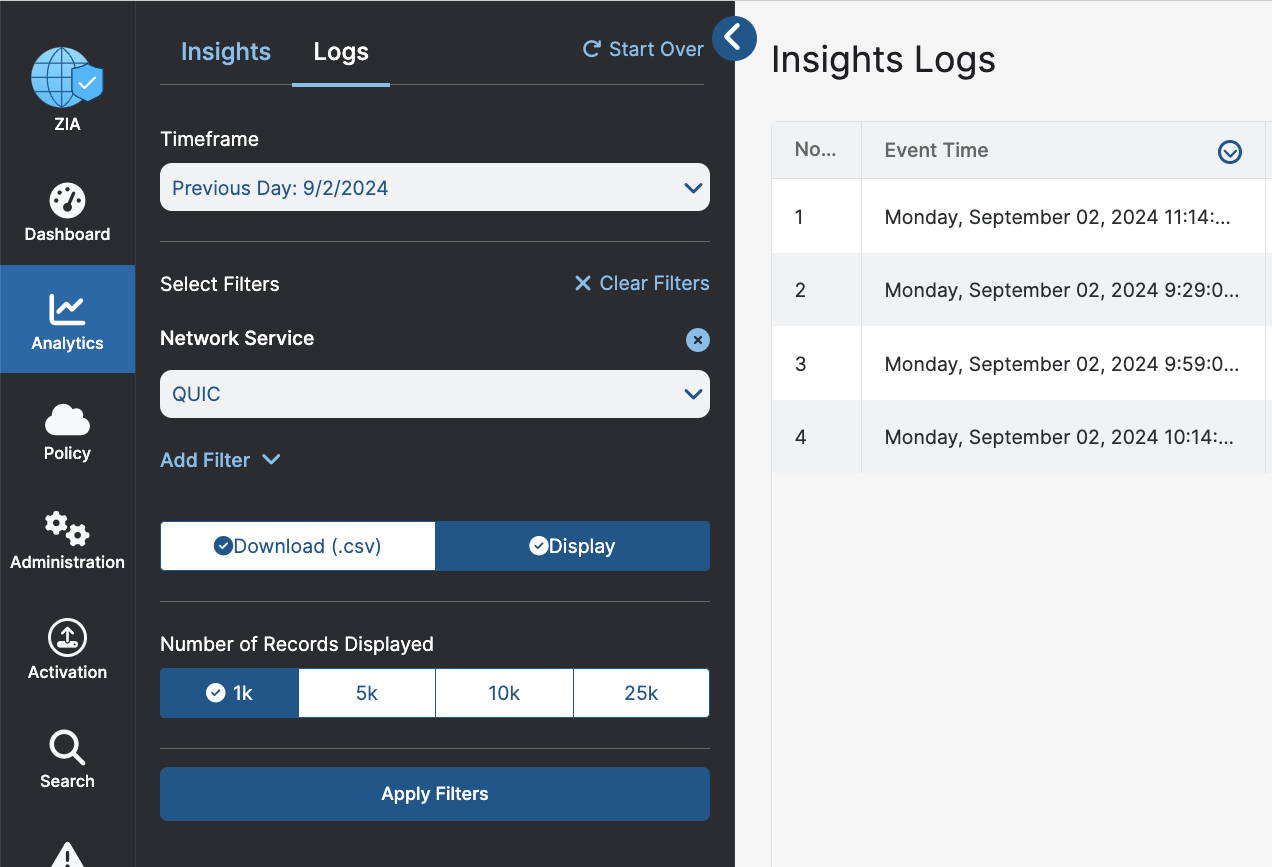
Task: Select 10k records displayed
Action: point(504,693)
